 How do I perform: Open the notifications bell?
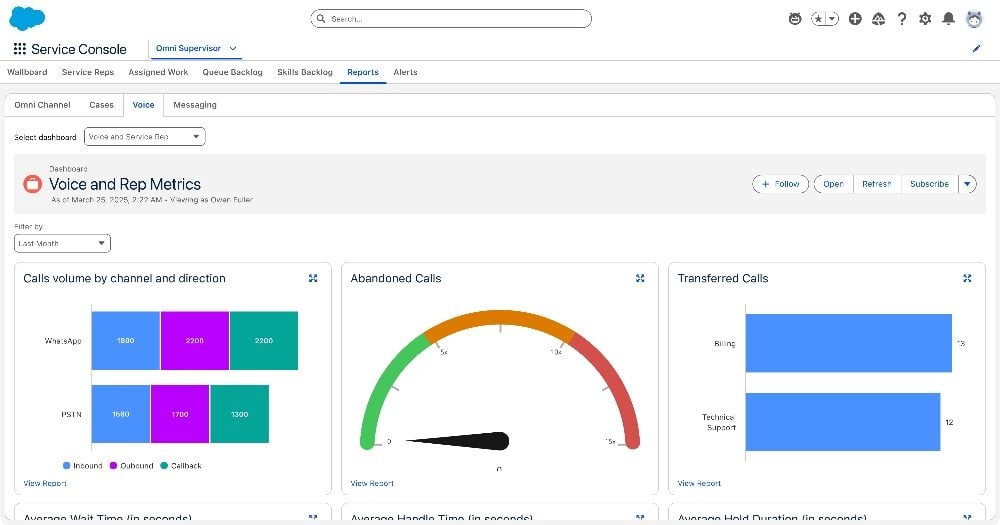948,19
